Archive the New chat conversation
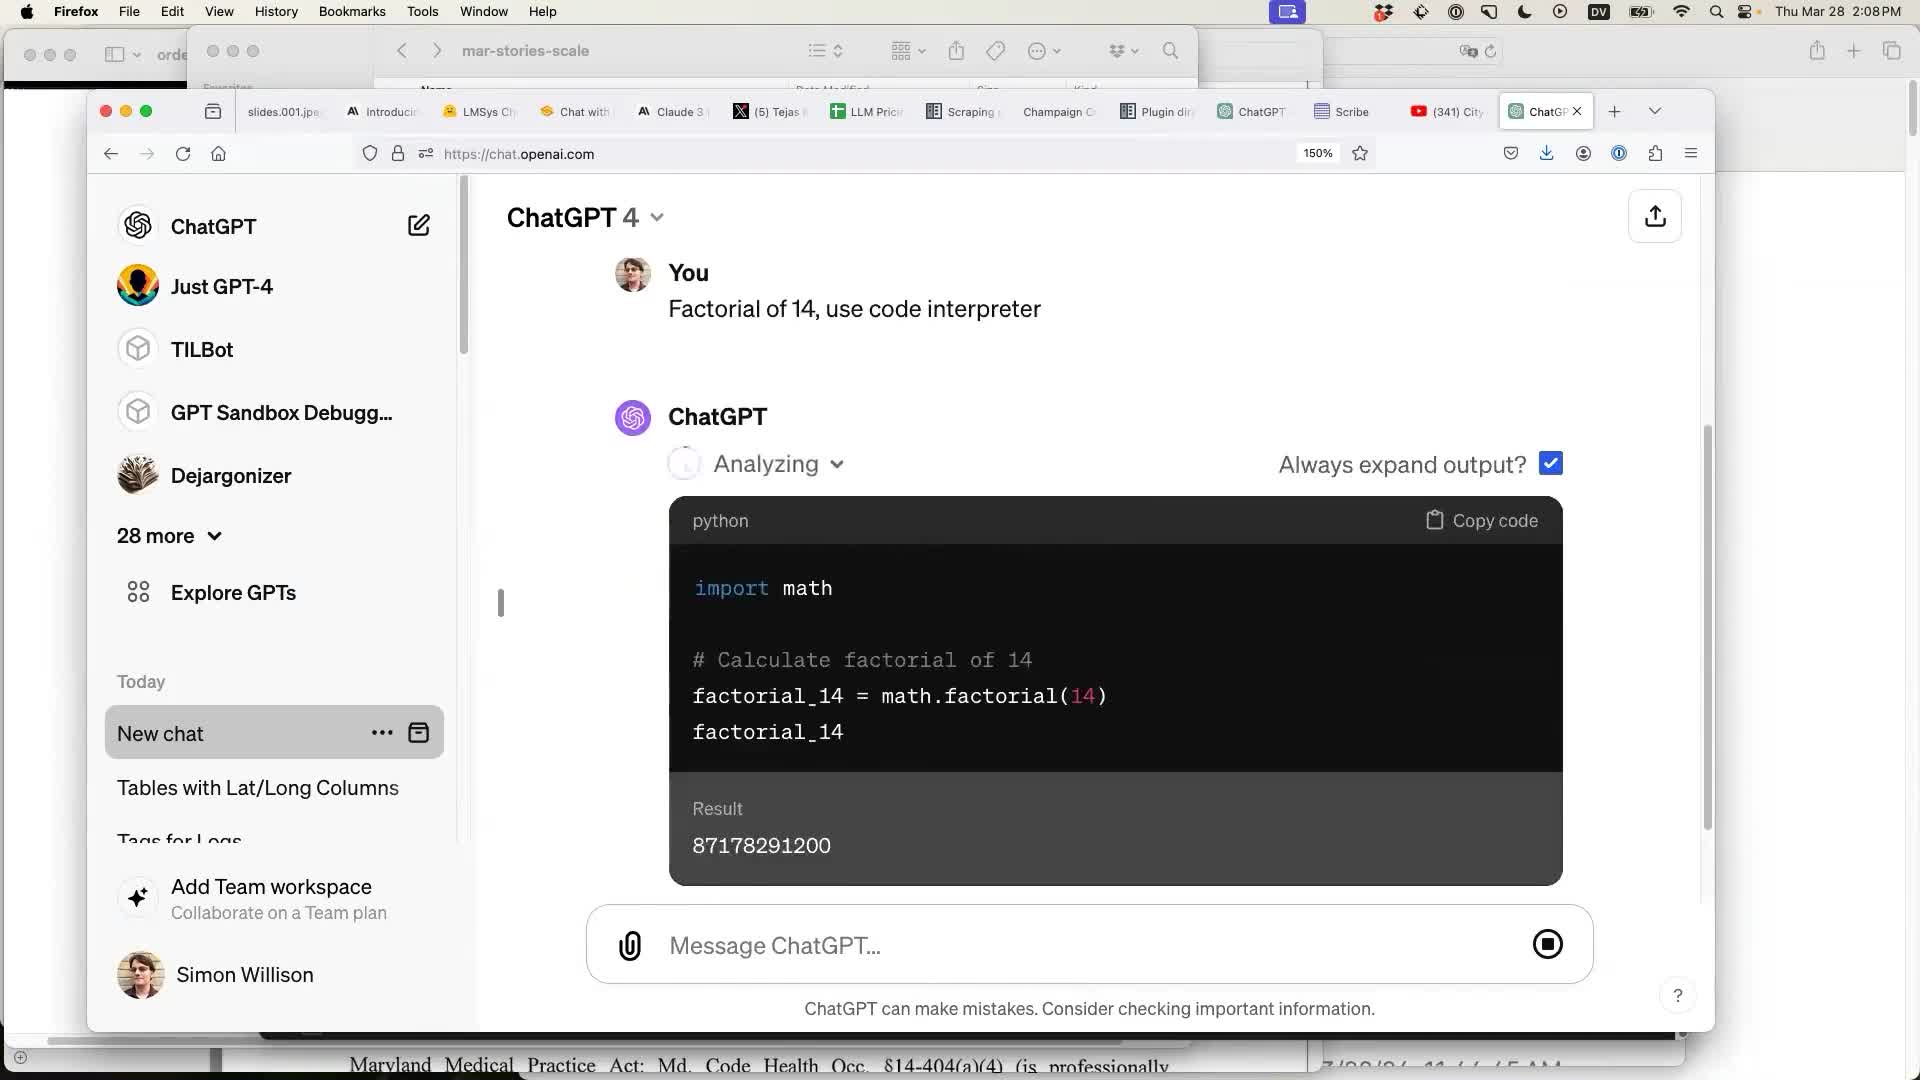 pos(419,733)
